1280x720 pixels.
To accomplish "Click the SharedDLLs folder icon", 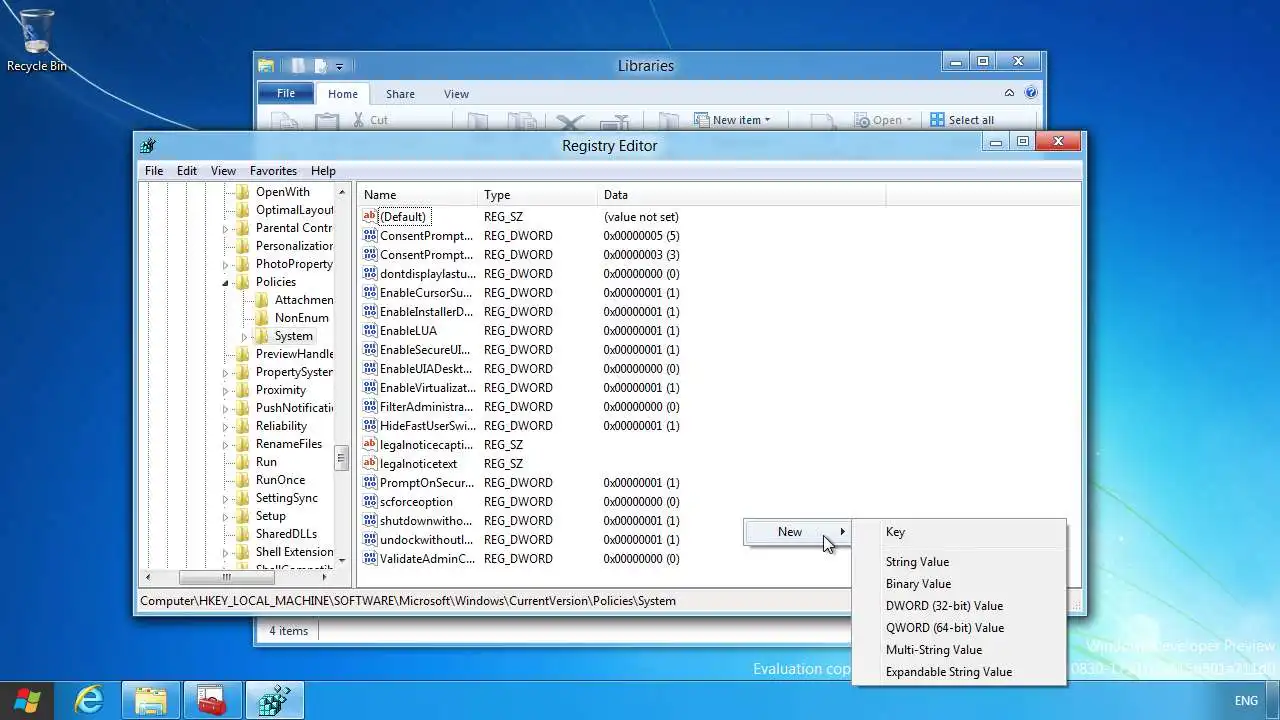I will pyautogui.click(x=243, y=534).
